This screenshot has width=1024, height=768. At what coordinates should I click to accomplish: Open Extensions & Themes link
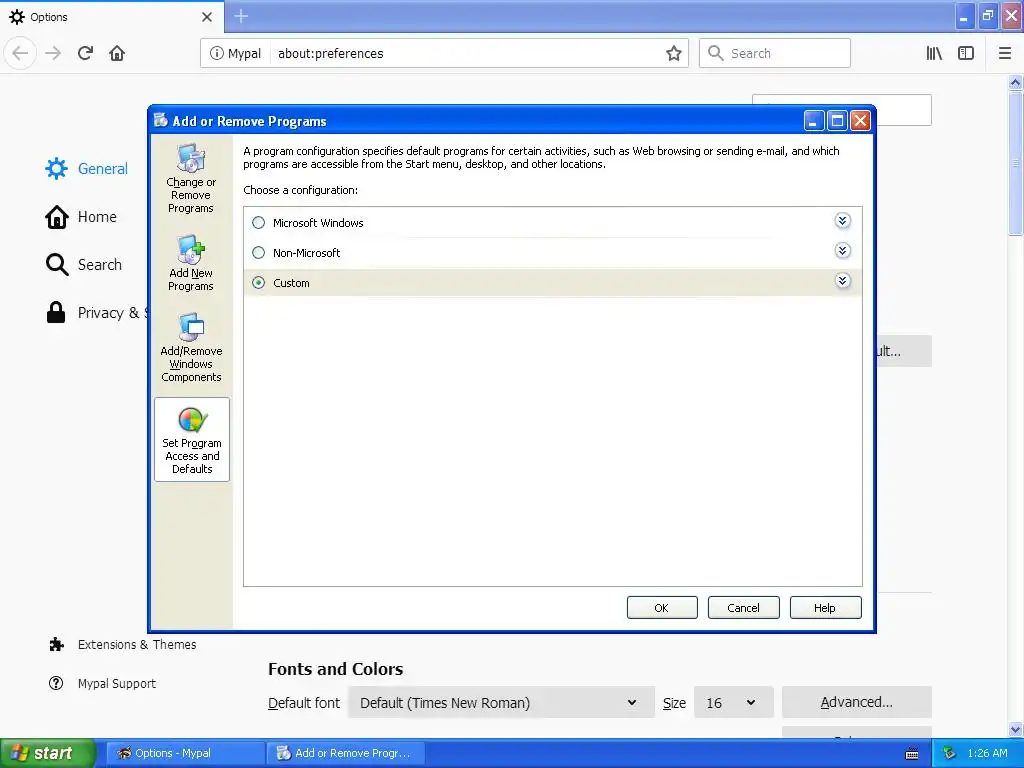pyautogui.click(x=123, y=645)
